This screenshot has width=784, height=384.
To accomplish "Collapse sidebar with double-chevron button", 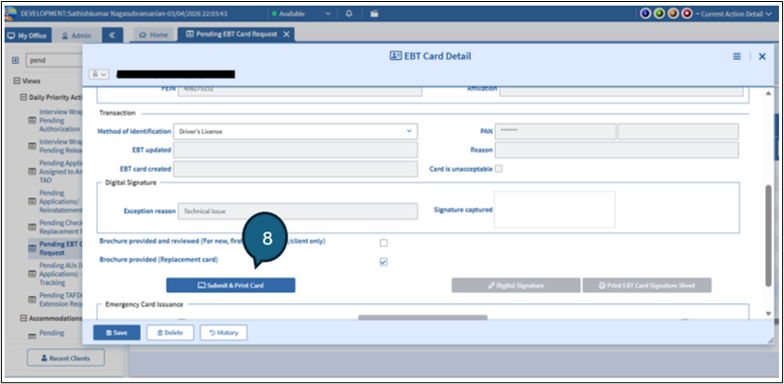I will click(x=112, y=35).
